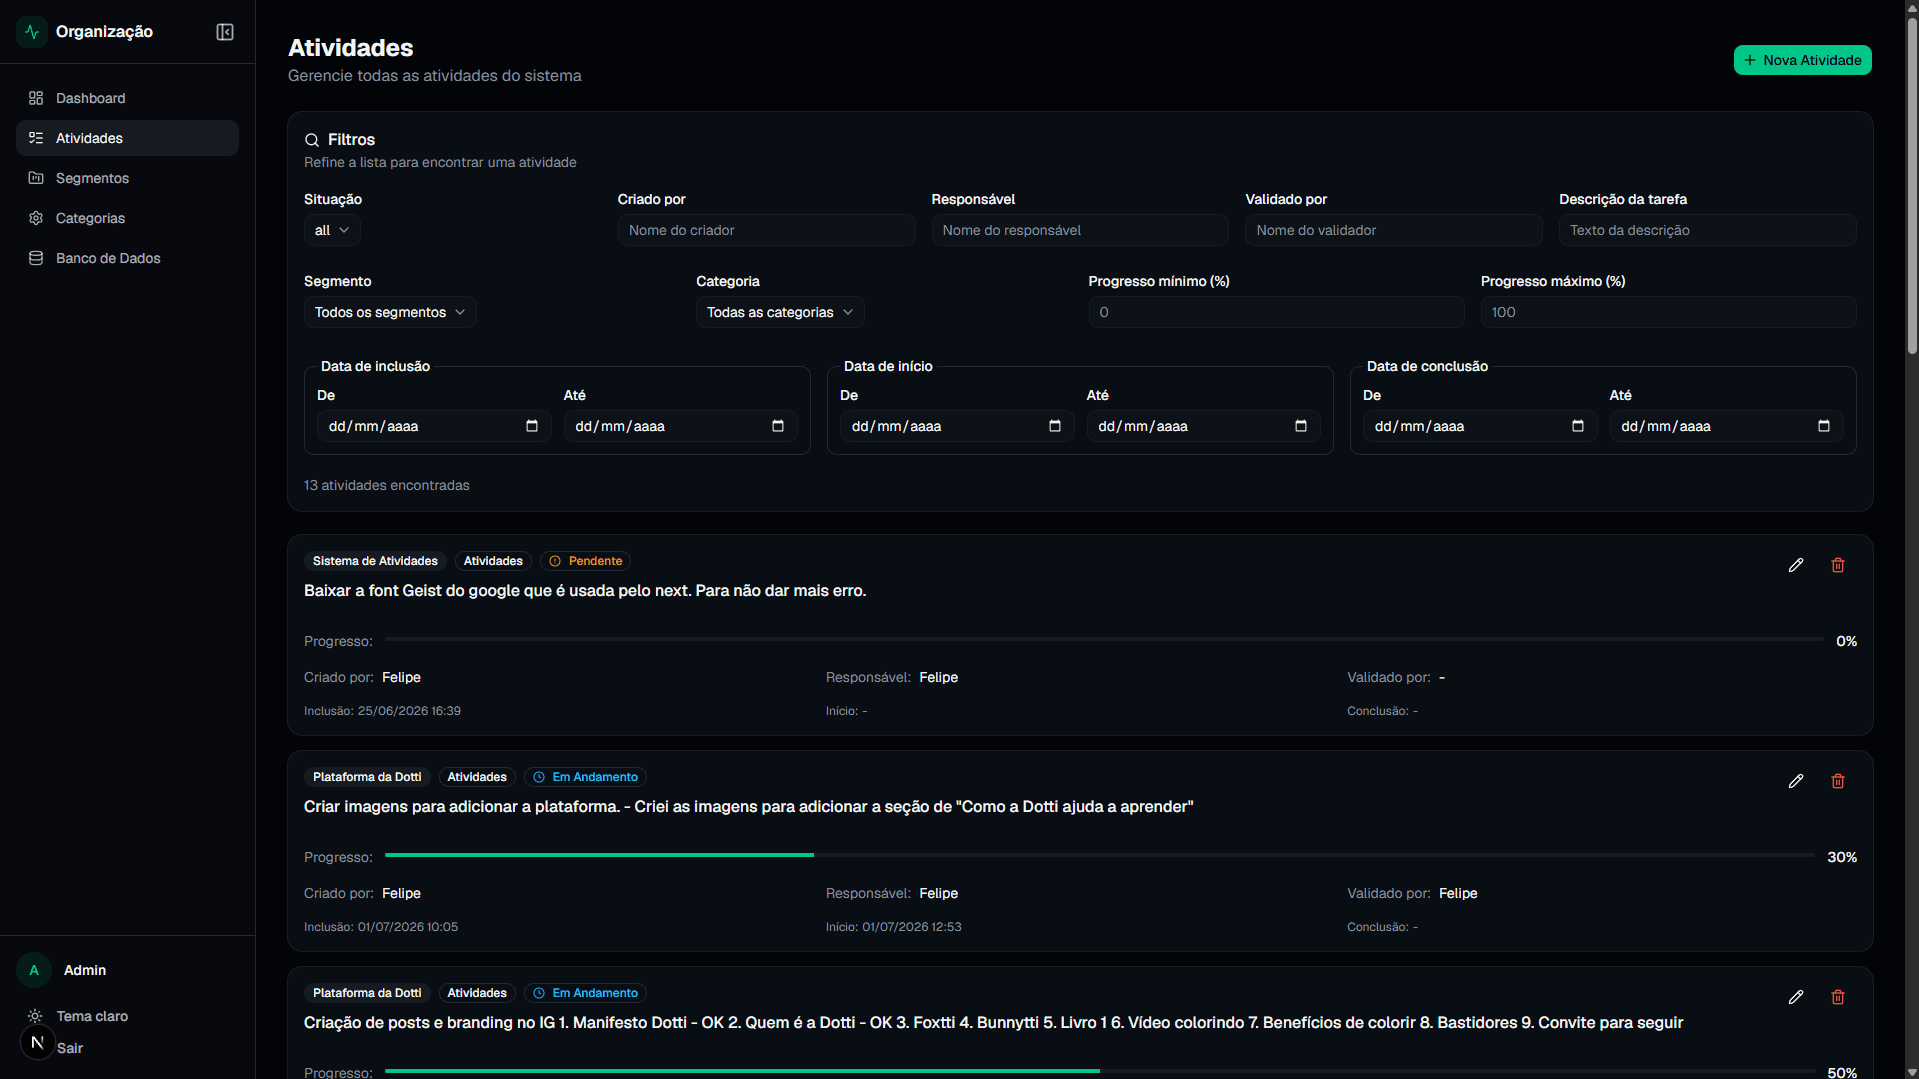Viewport: 1919px width, 1079px height.
Task: Click the Filtros search magnifier icon
Action: [x=312, y=140]
